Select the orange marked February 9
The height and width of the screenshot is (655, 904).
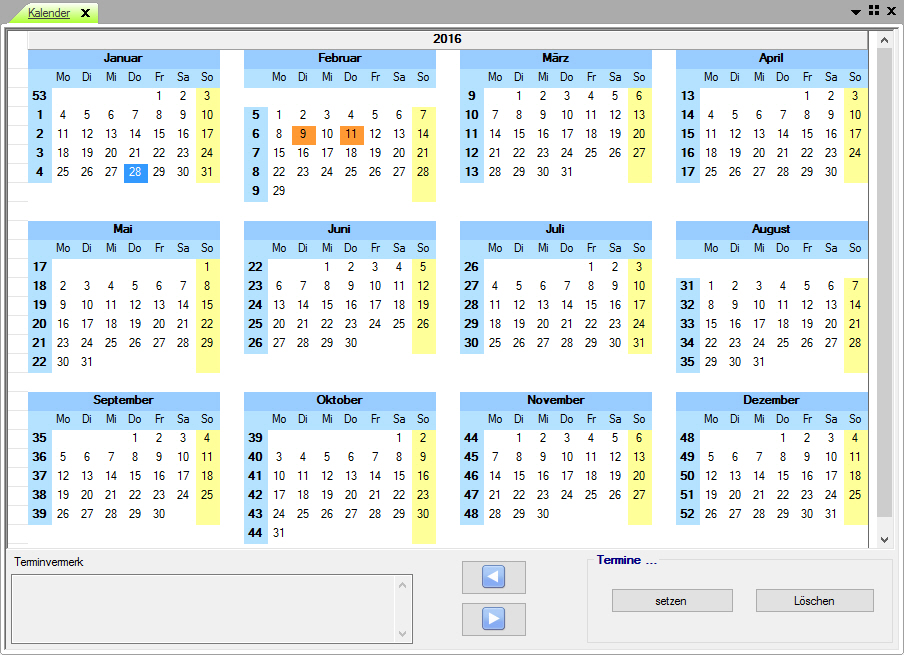tap(303, 134)
